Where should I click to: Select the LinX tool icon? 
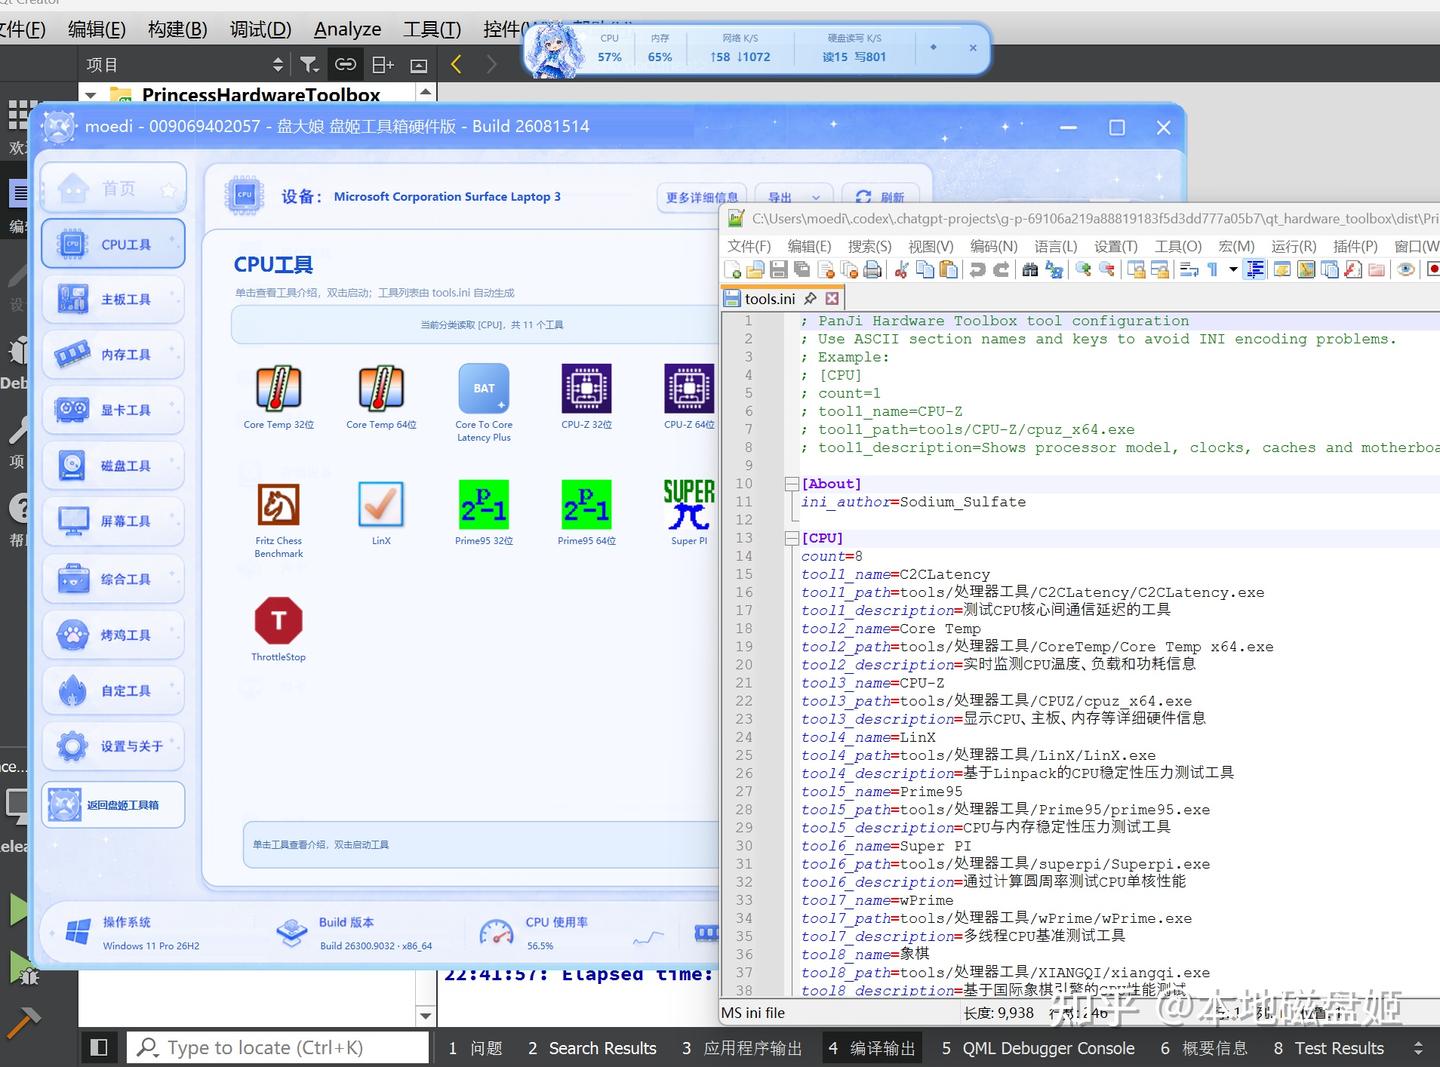(381, 505)
